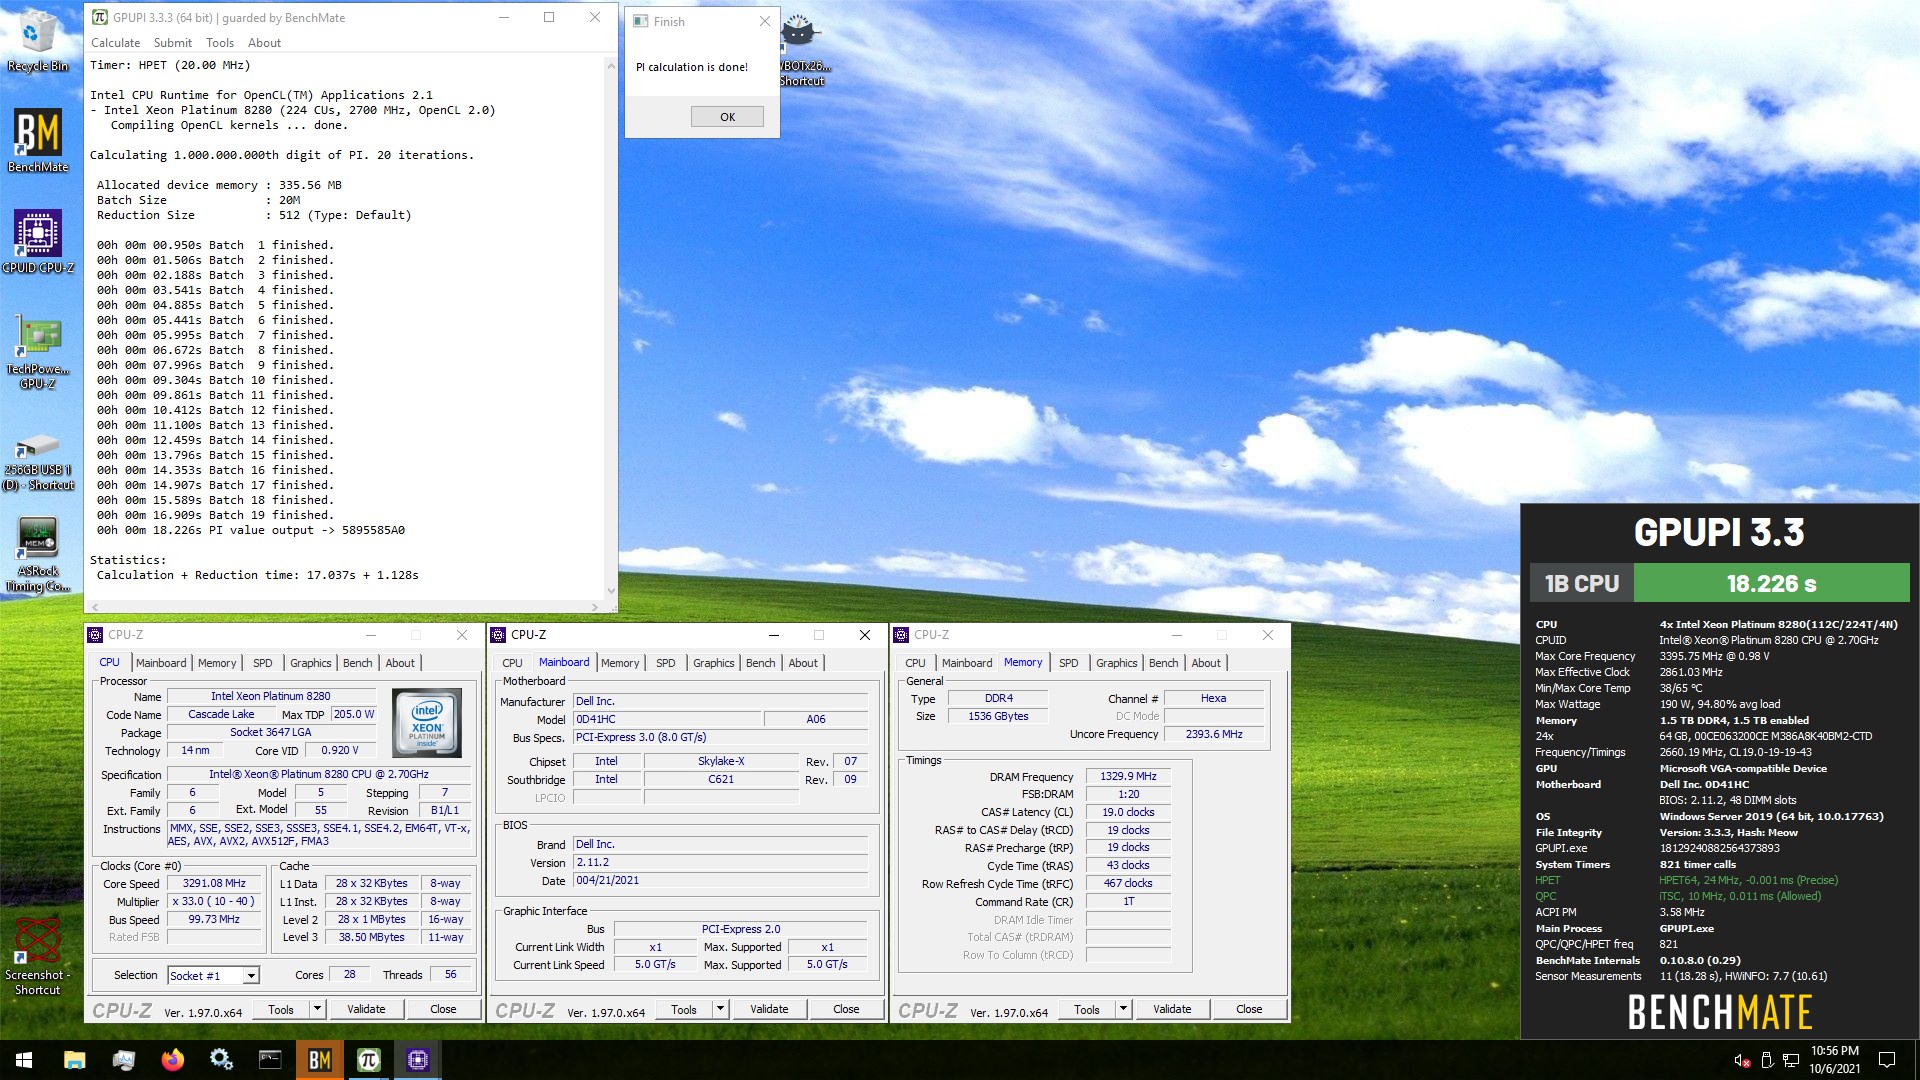Viewport: 1920px width, 1080px height.
Task: Switch to CPU-Z in the taskbar
Action: (x=418, y=1060)
